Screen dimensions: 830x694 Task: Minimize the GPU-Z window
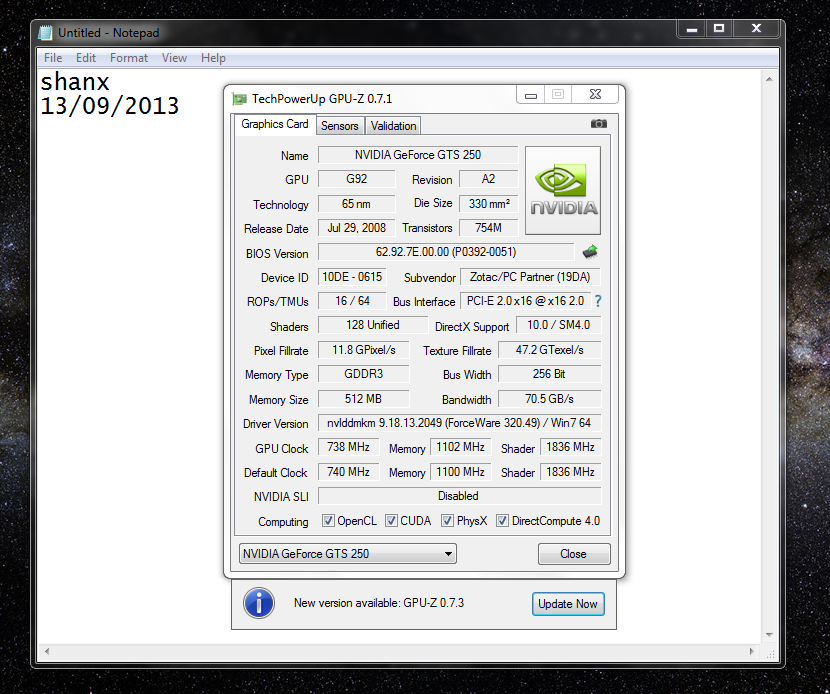[x=531, y=95]
